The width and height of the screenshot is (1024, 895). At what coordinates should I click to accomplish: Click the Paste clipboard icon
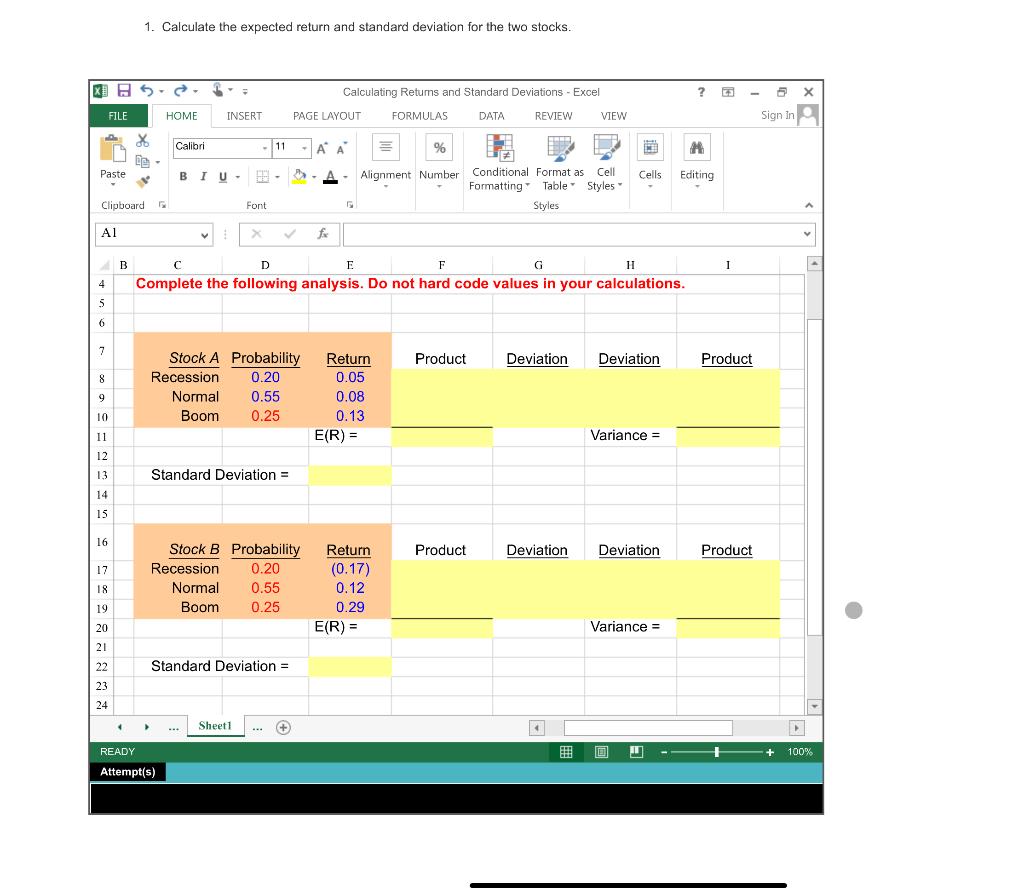pos(112,148)
